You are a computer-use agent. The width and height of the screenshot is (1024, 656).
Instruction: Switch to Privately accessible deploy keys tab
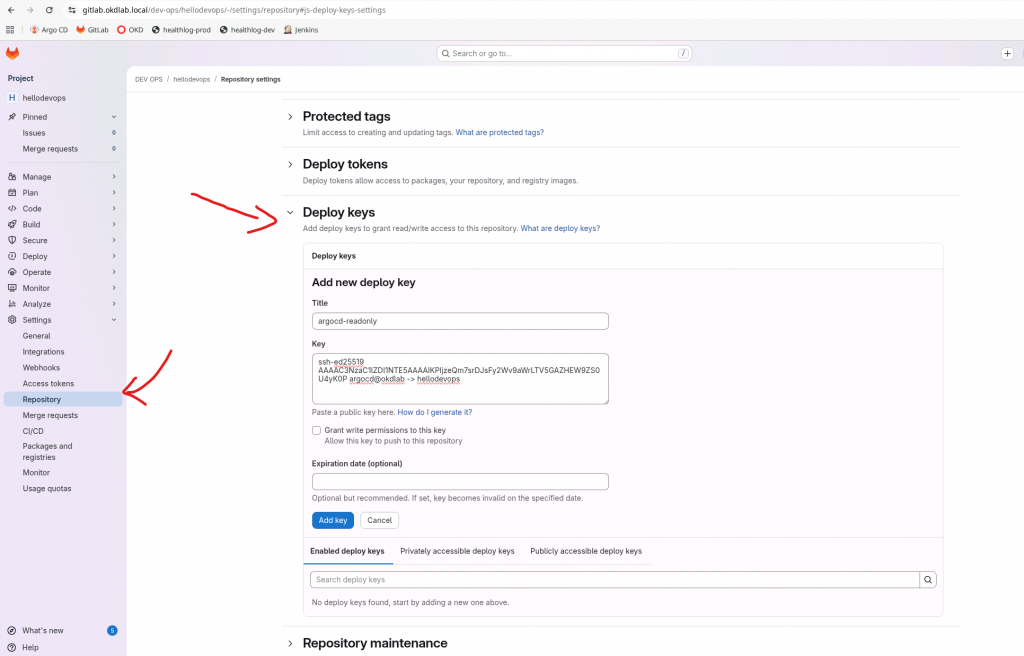coord(457,551)
